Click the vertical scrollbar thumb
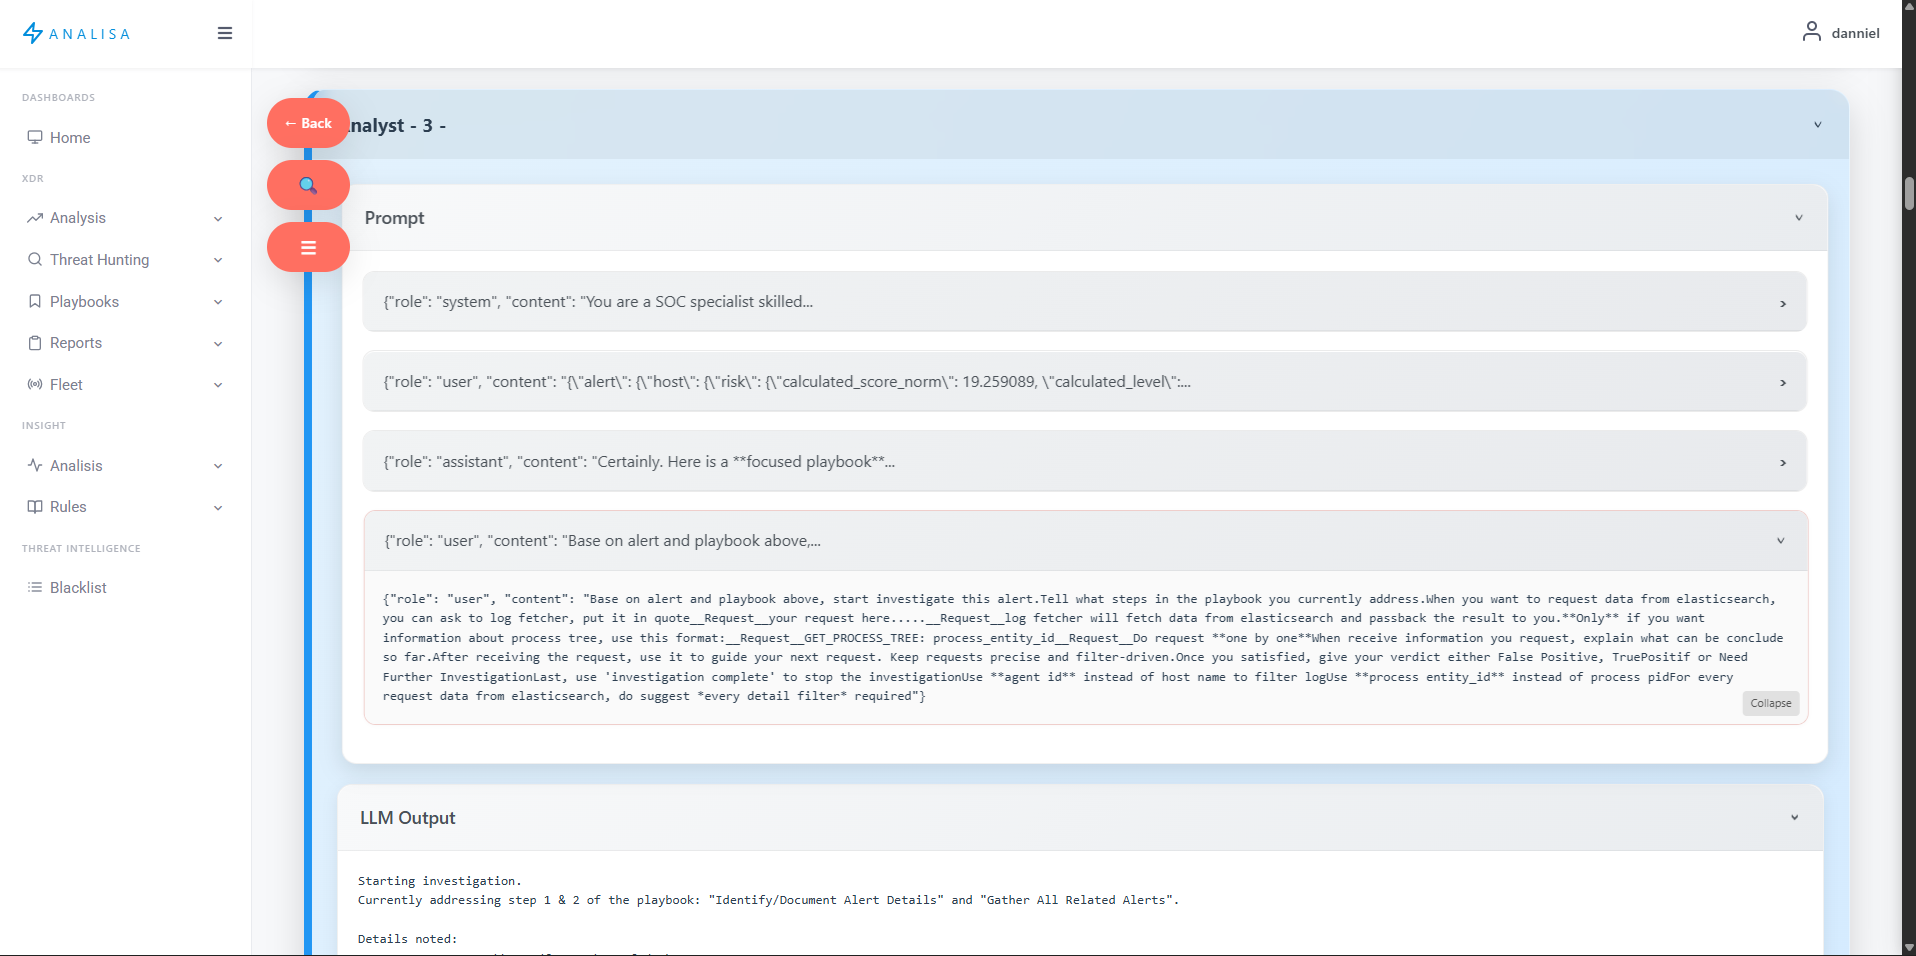The height and width of the screenshot is (956, 1916). [1909, 193]
